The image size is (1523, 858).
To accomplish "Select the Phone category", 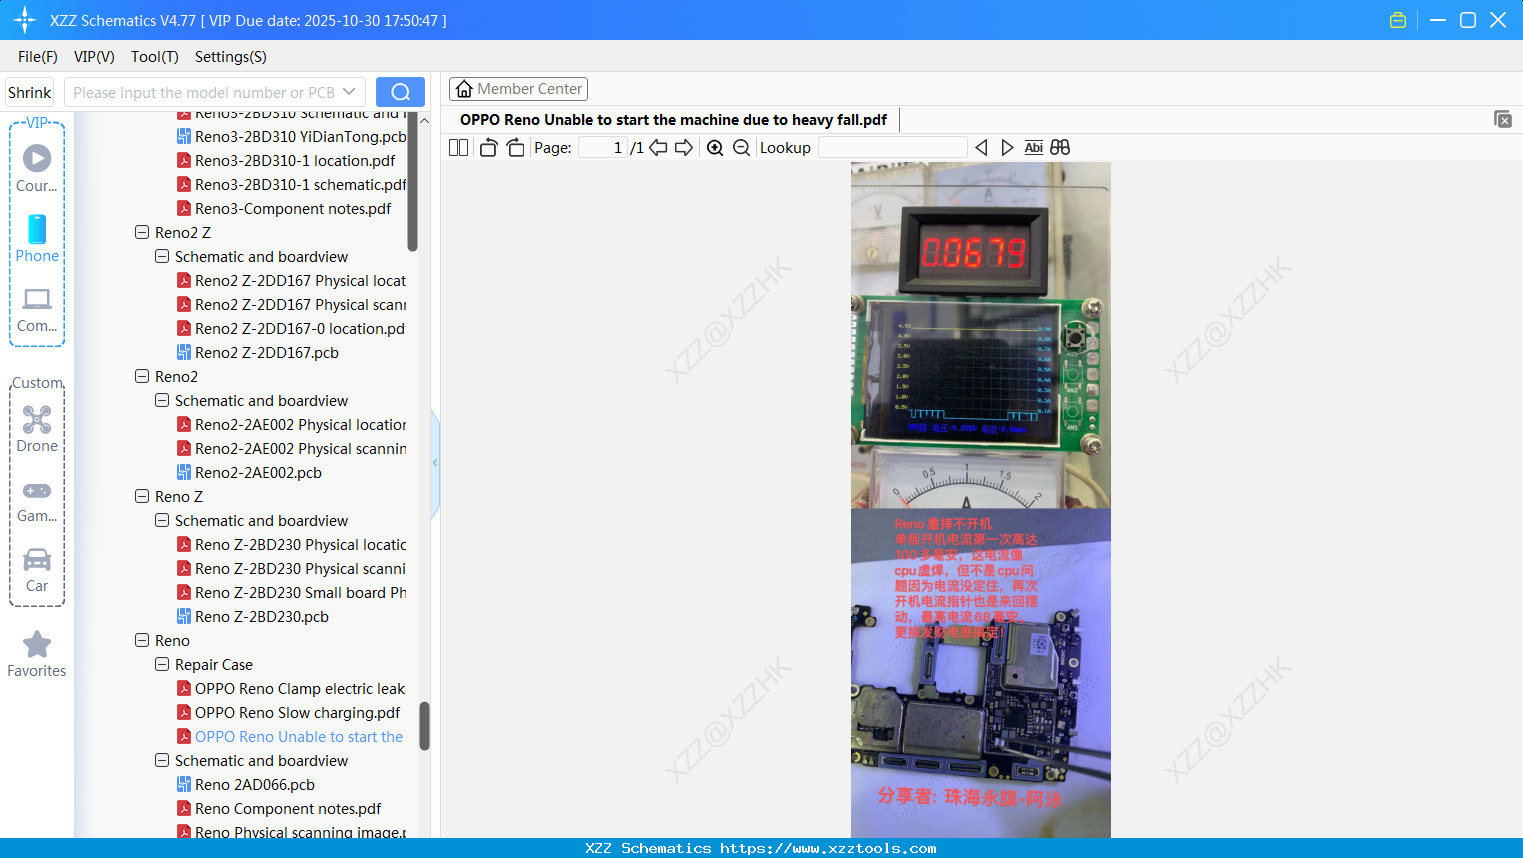I will [37, 239].
